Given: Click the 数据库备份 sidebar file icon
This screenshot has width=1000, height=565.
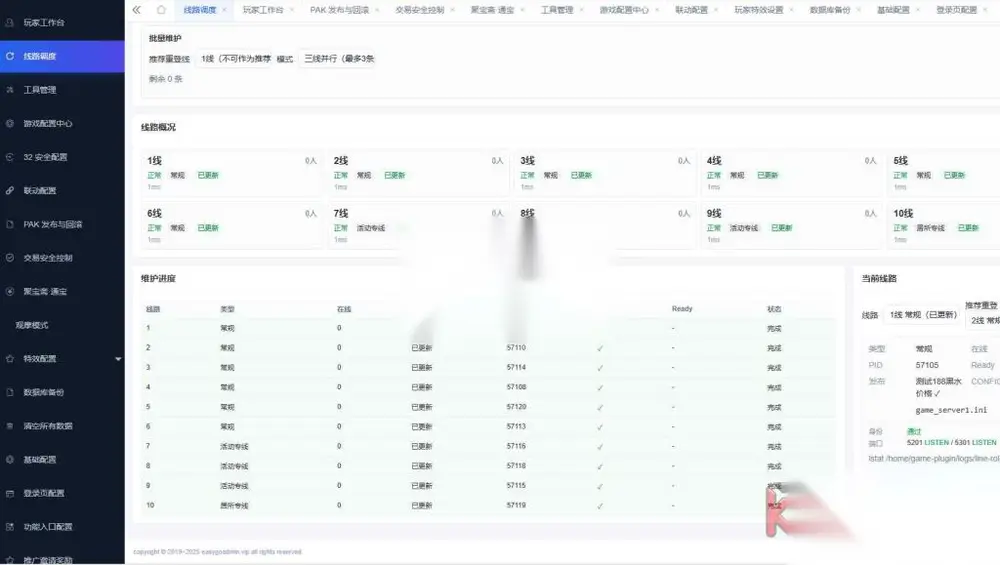Looking at the screenshot, I should [x=10, y=392].
